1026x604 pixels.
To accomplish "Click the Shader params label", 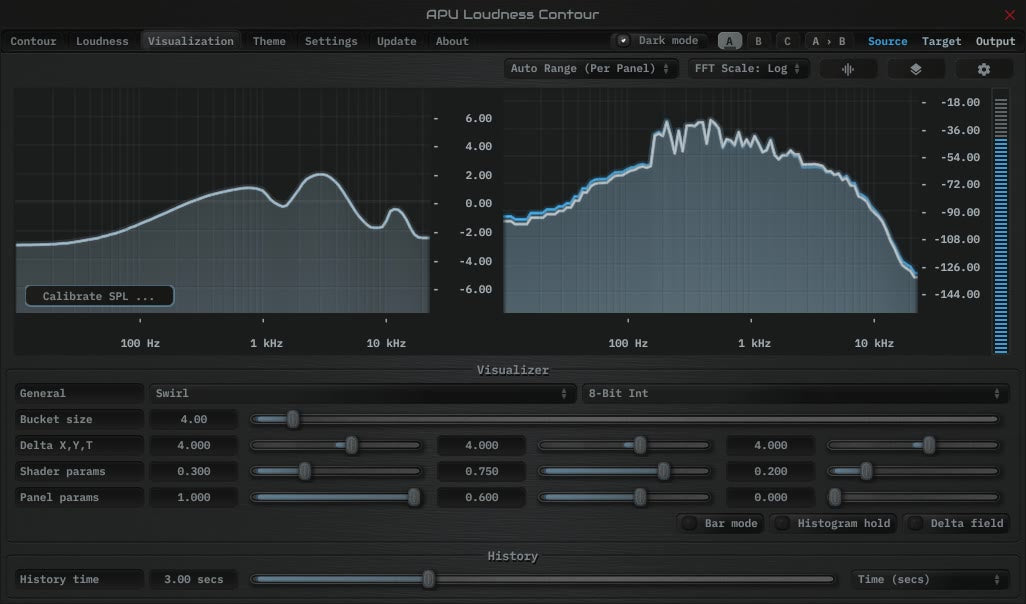I will click(79, 471).
